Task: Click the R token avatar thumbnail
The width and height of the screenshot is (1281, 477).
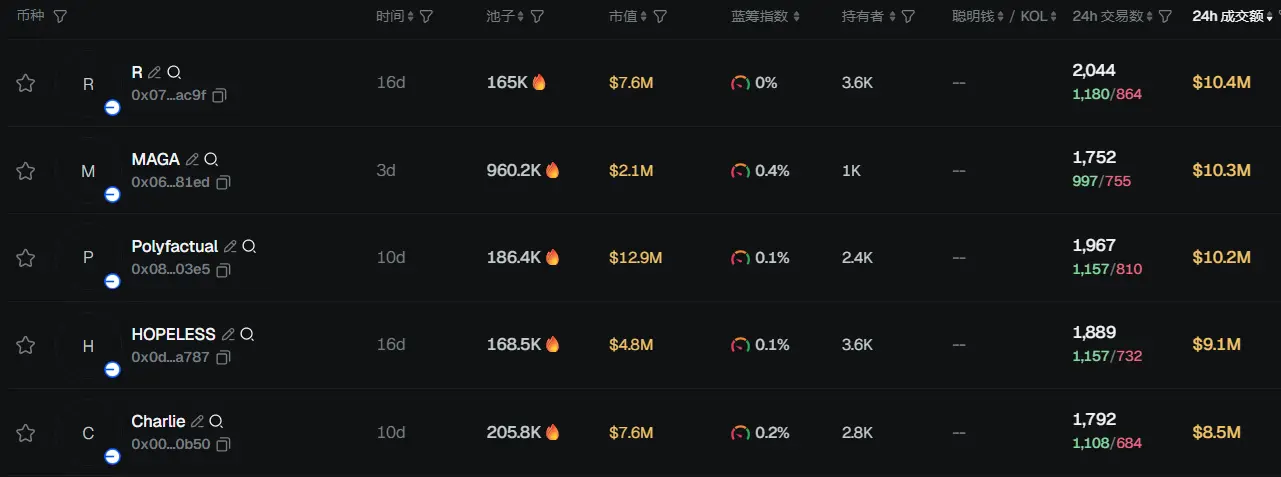Action: click(x=89, y=84)
